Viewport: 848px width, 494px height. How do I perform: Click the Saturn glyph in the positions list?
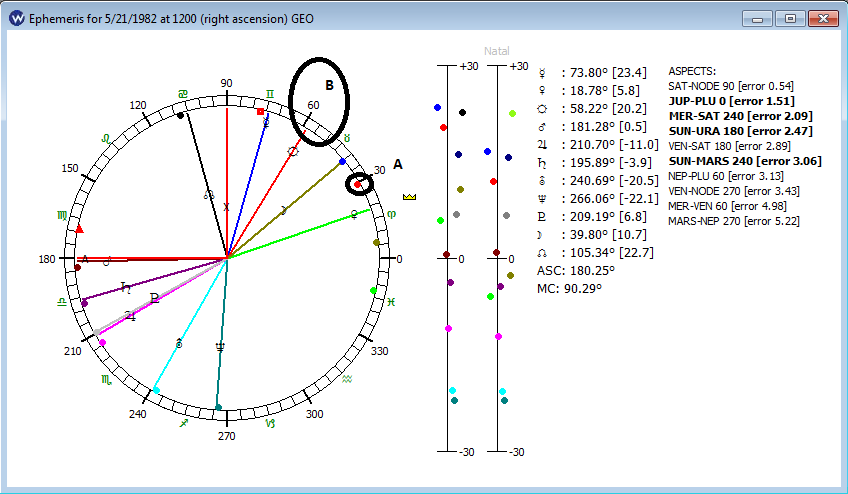pyautogui.click(x=542, y=163)
